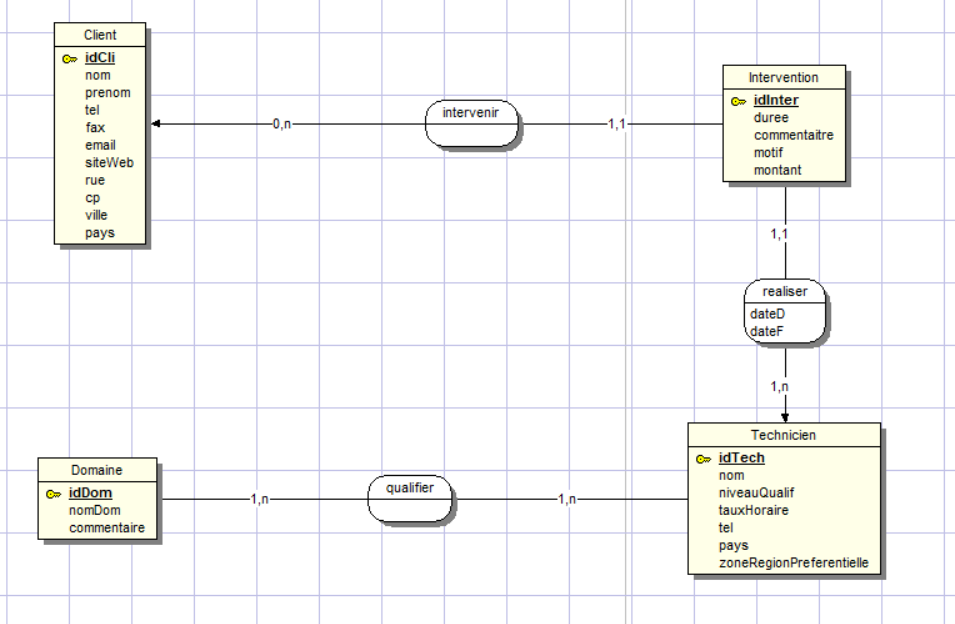
Task: Click the 0,n cardinality label
Action: (x=282, y=125)
